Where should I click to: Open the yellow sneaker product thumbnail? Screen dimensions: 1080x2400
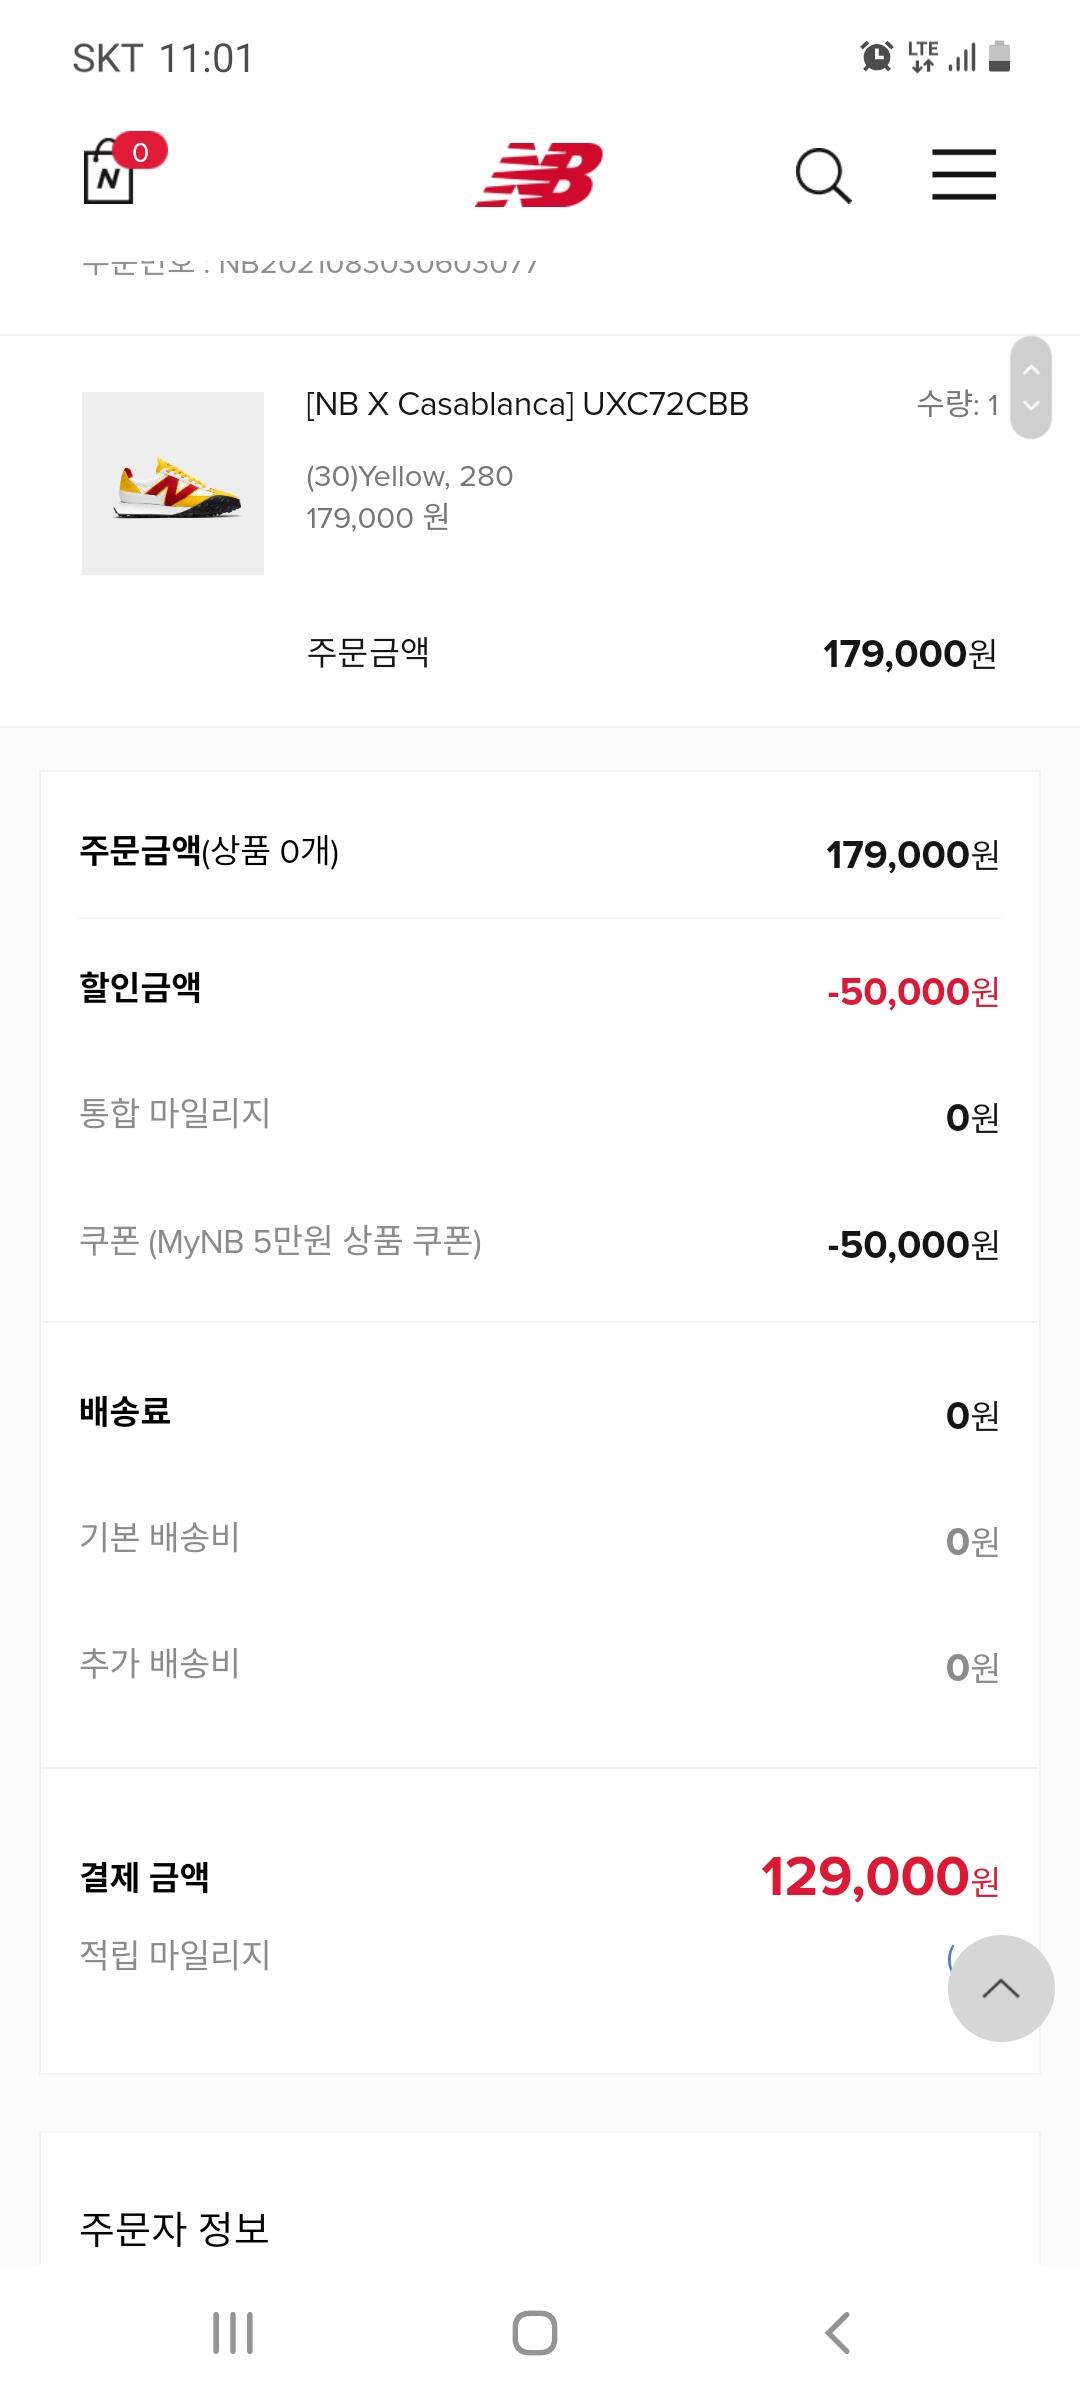[x=173, y=483]
